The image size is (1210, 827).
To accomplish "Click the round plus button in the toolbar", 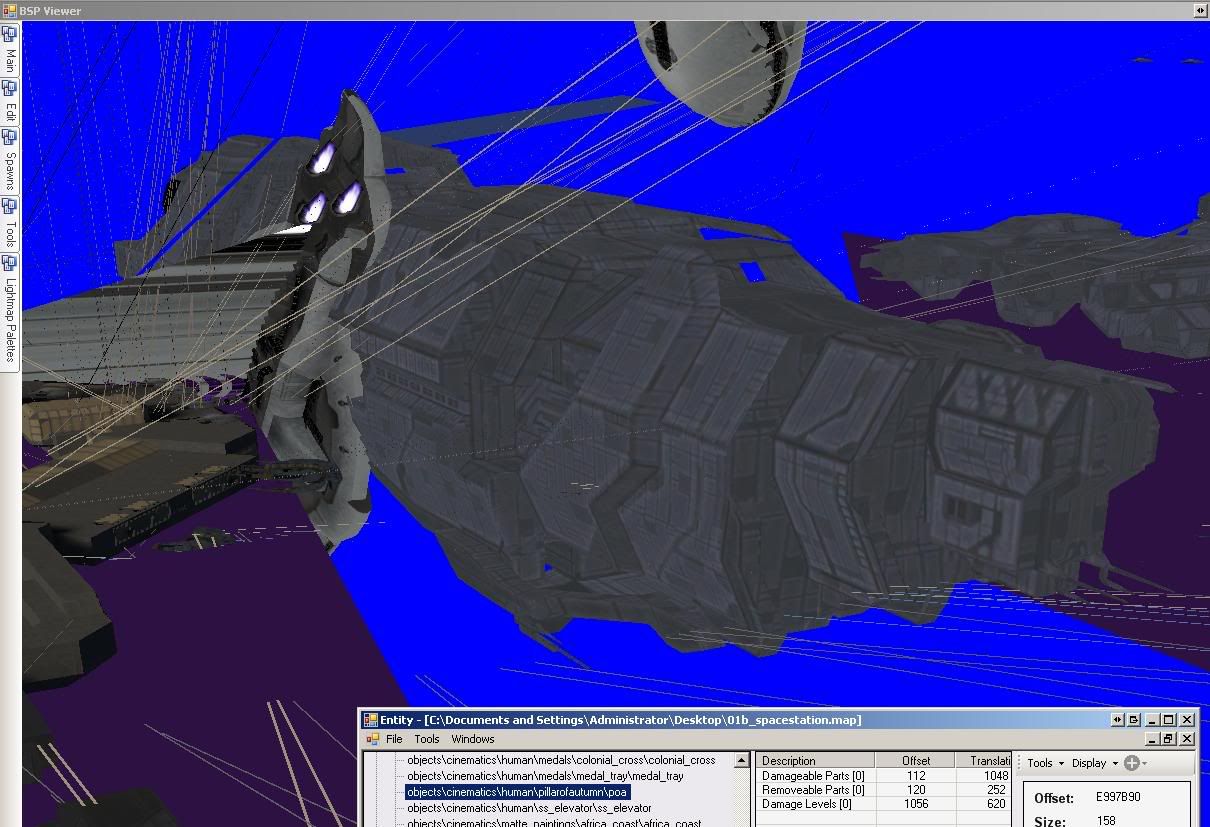I will 1132,763.
